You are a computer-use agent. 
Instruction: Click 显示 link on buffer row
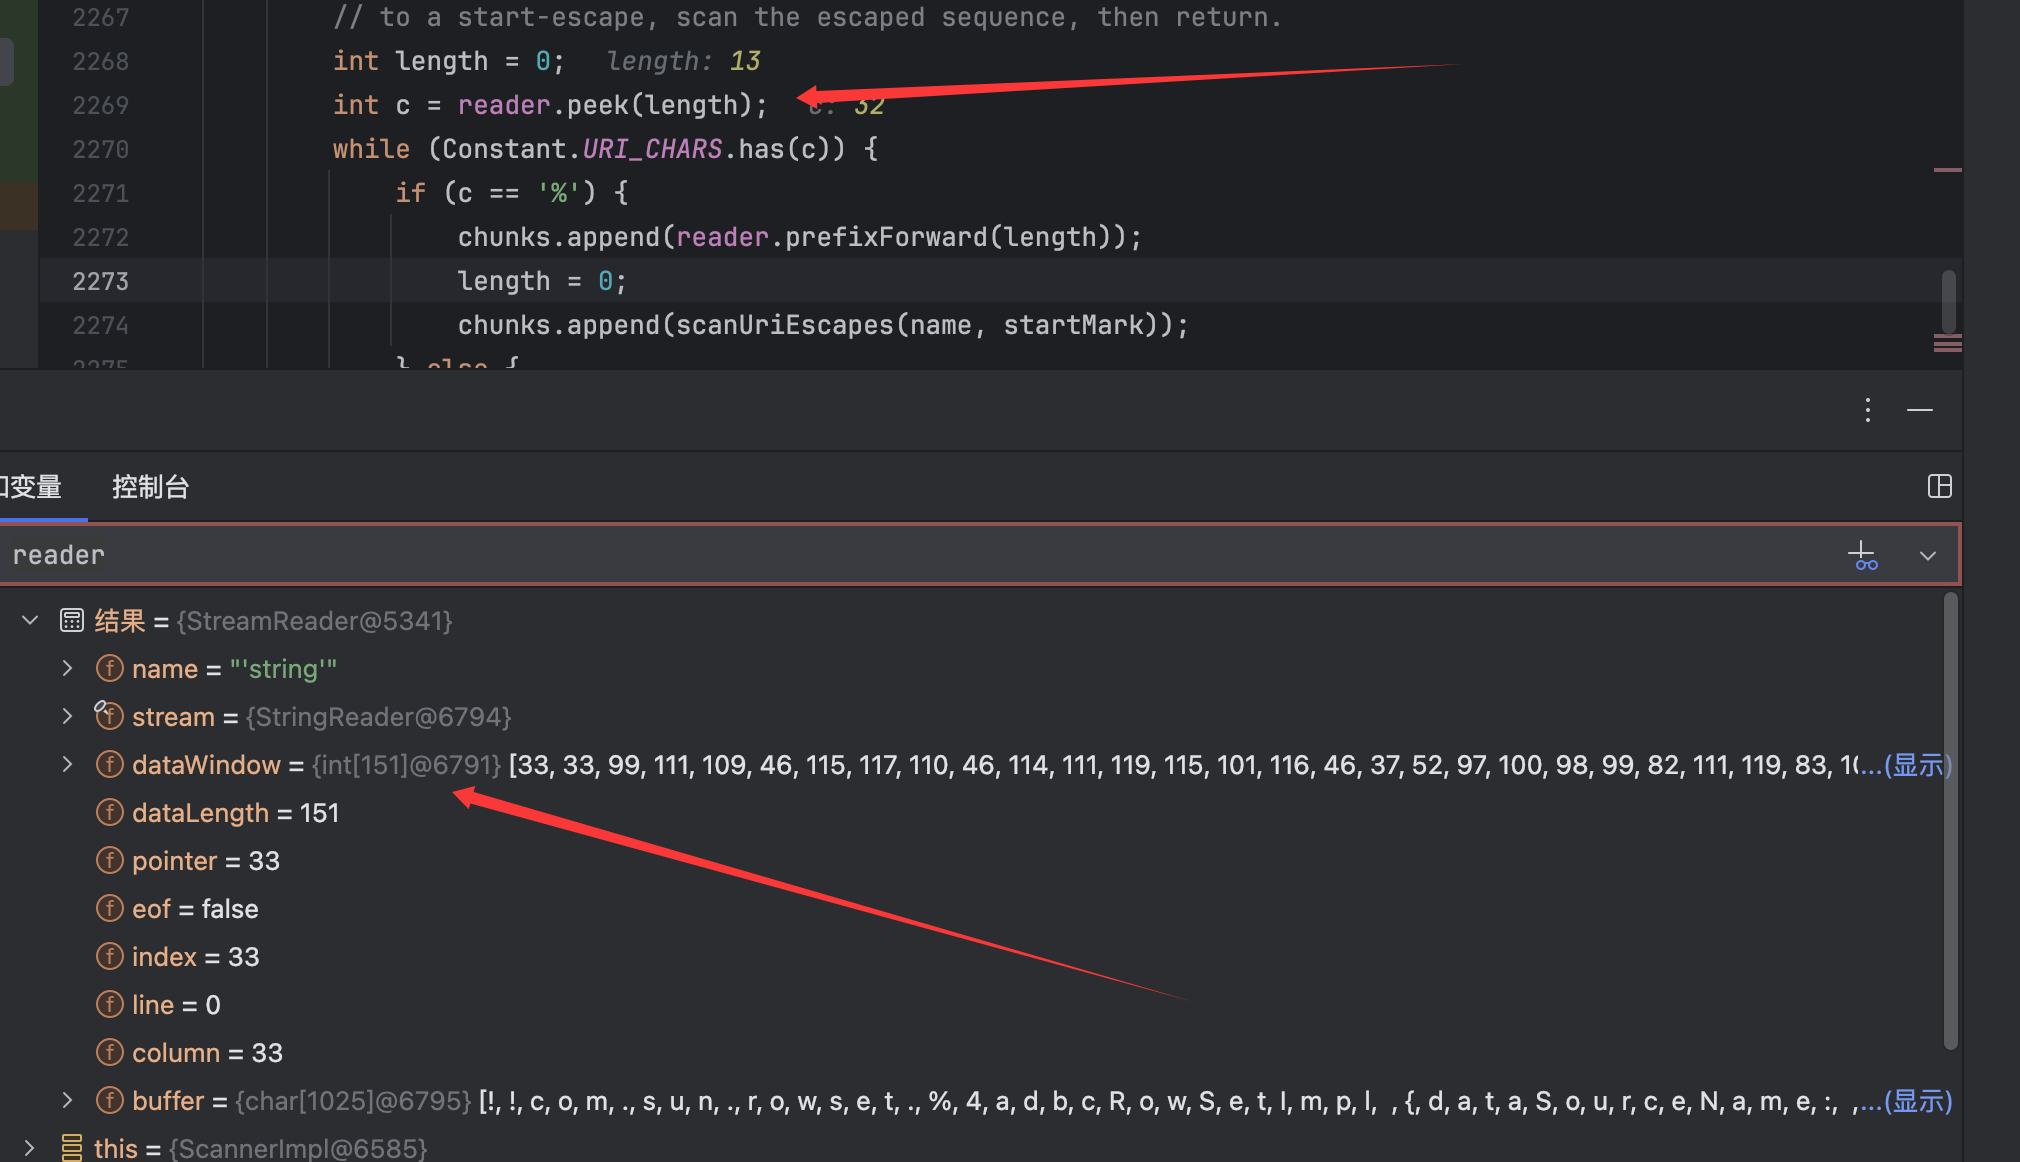[x=1917, y=1101]
